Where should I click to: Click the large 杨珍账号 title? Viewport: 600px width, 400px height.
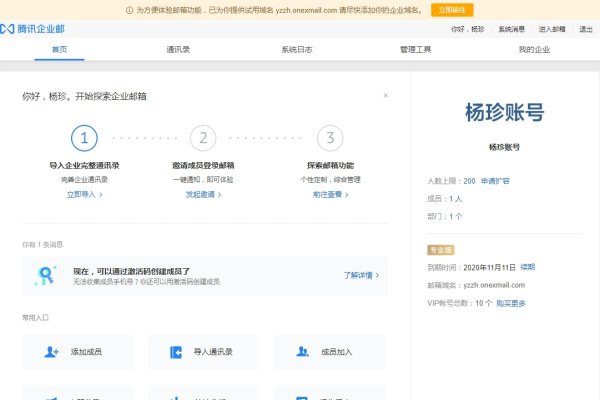505,112
